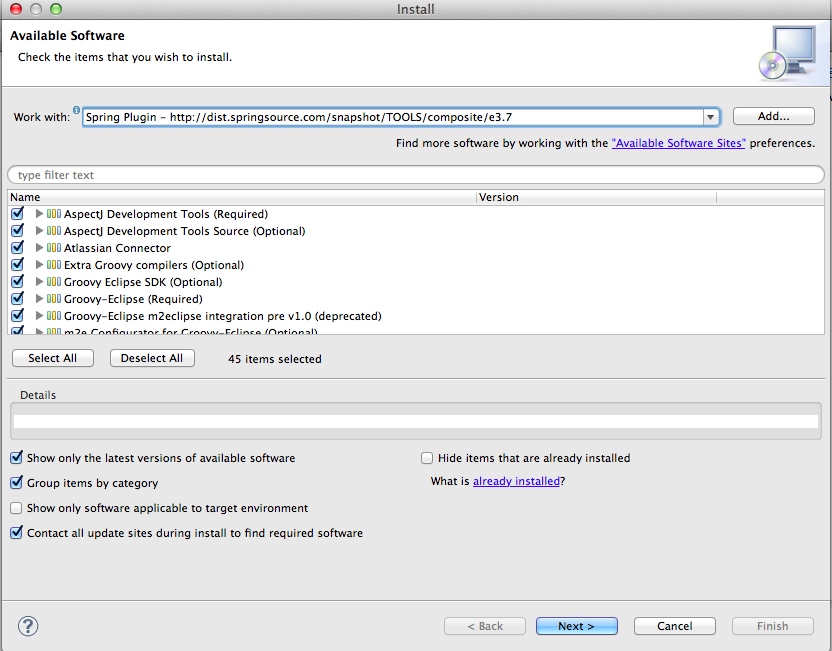Select Extra Groovy compilers (Optional) row text
Screen dimensions: 832x651
154,265
